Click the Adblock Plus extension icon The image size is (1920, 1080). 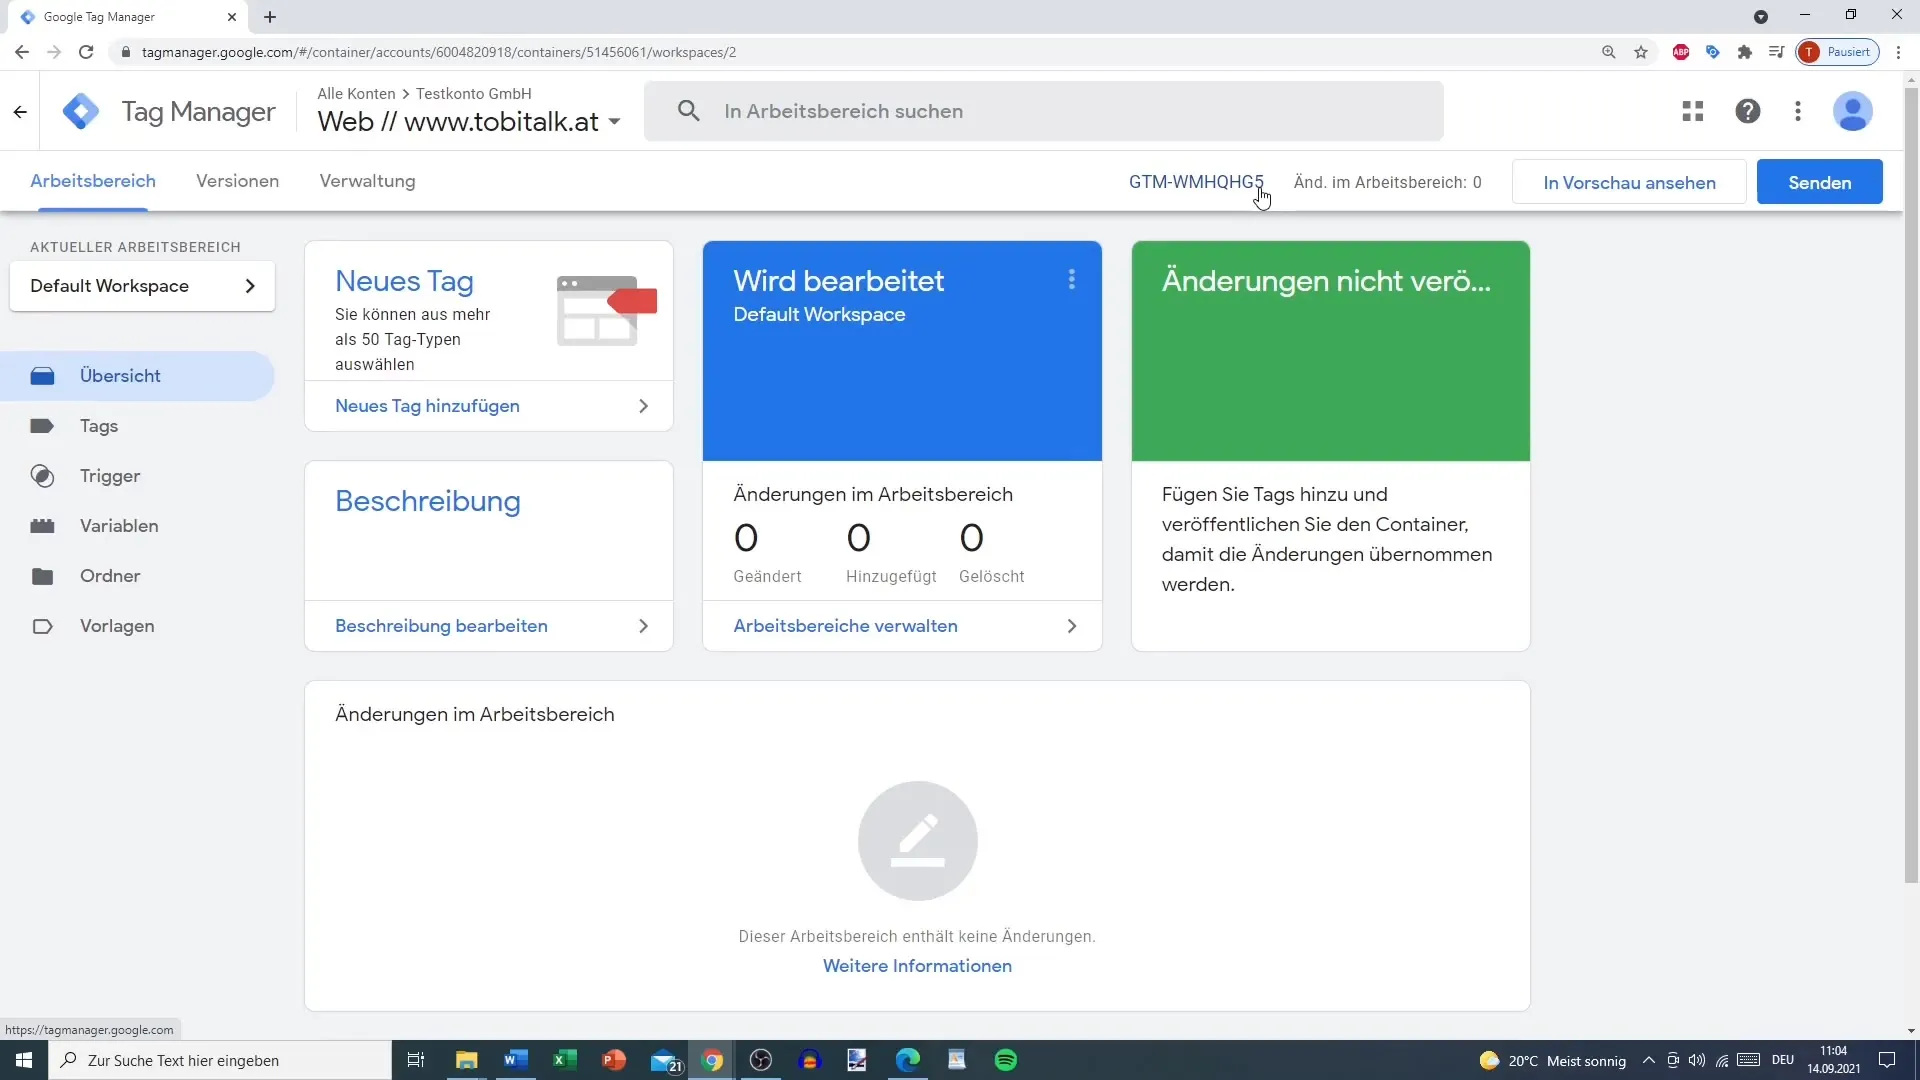pos(1681,52)
